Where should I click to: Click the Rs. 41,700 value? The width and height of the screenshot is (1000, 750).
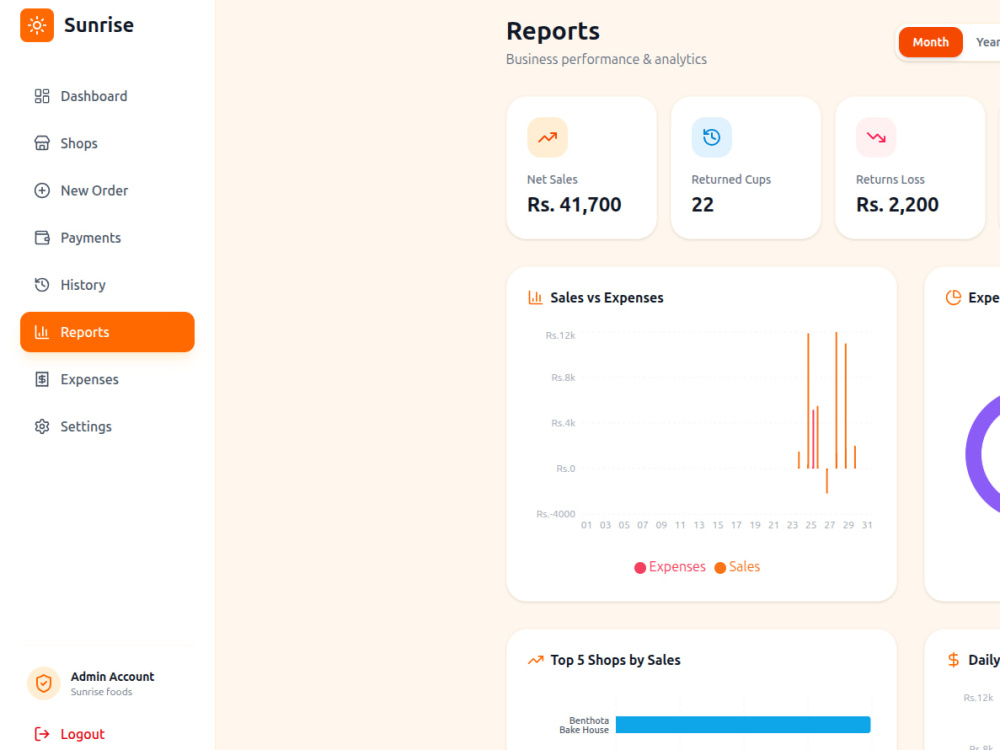(574, 205)
